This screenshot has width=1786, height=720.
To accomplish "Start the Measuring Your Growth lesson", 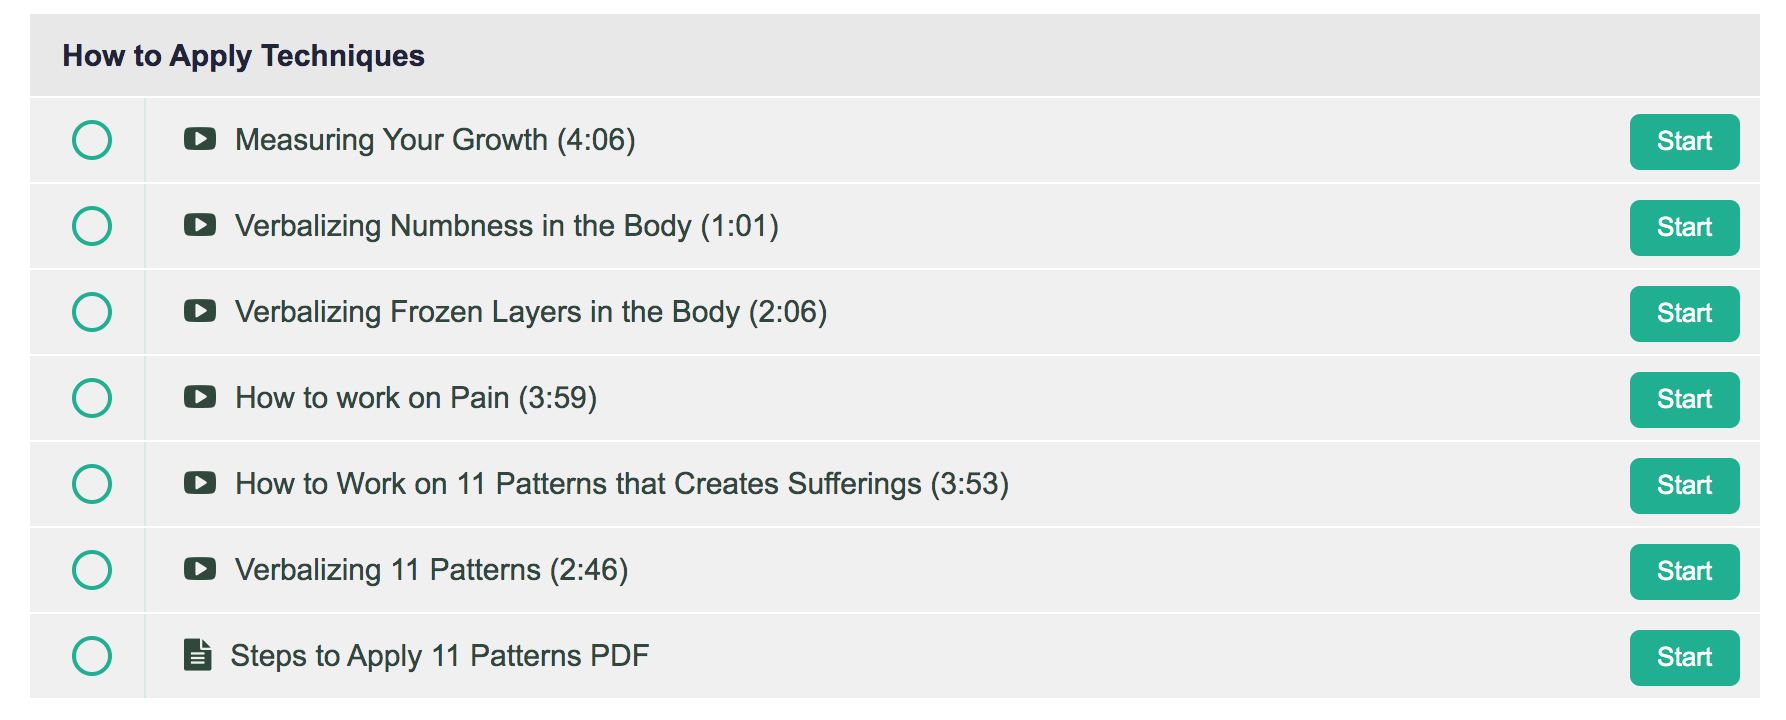I will (1684, 141).
